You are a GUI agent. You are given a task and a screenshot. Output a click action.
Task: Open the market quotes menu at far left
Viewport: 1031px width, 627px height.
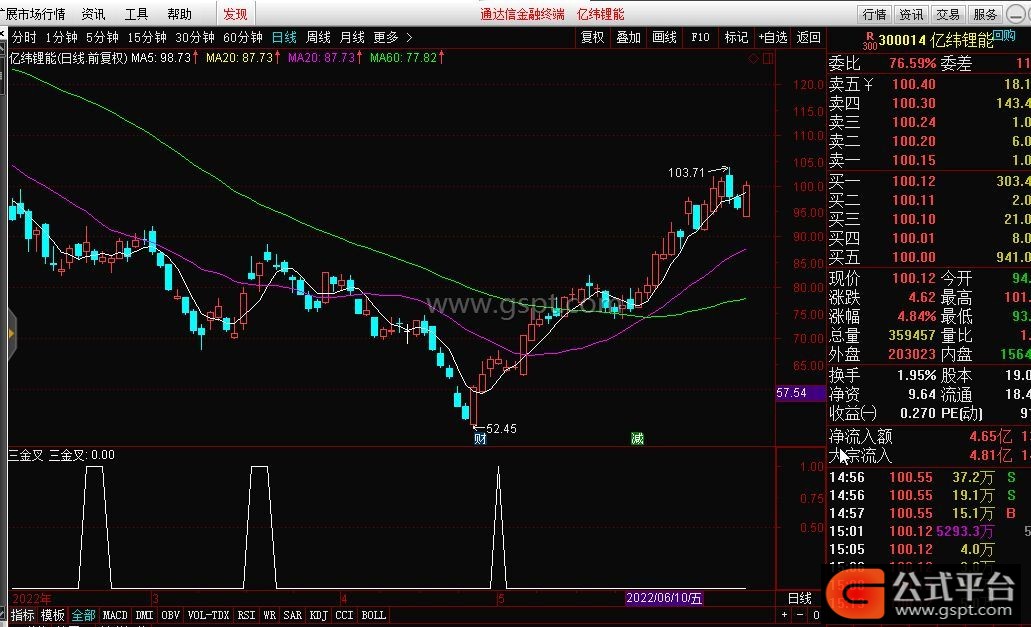pyautogui.click(x=33, y=14)
